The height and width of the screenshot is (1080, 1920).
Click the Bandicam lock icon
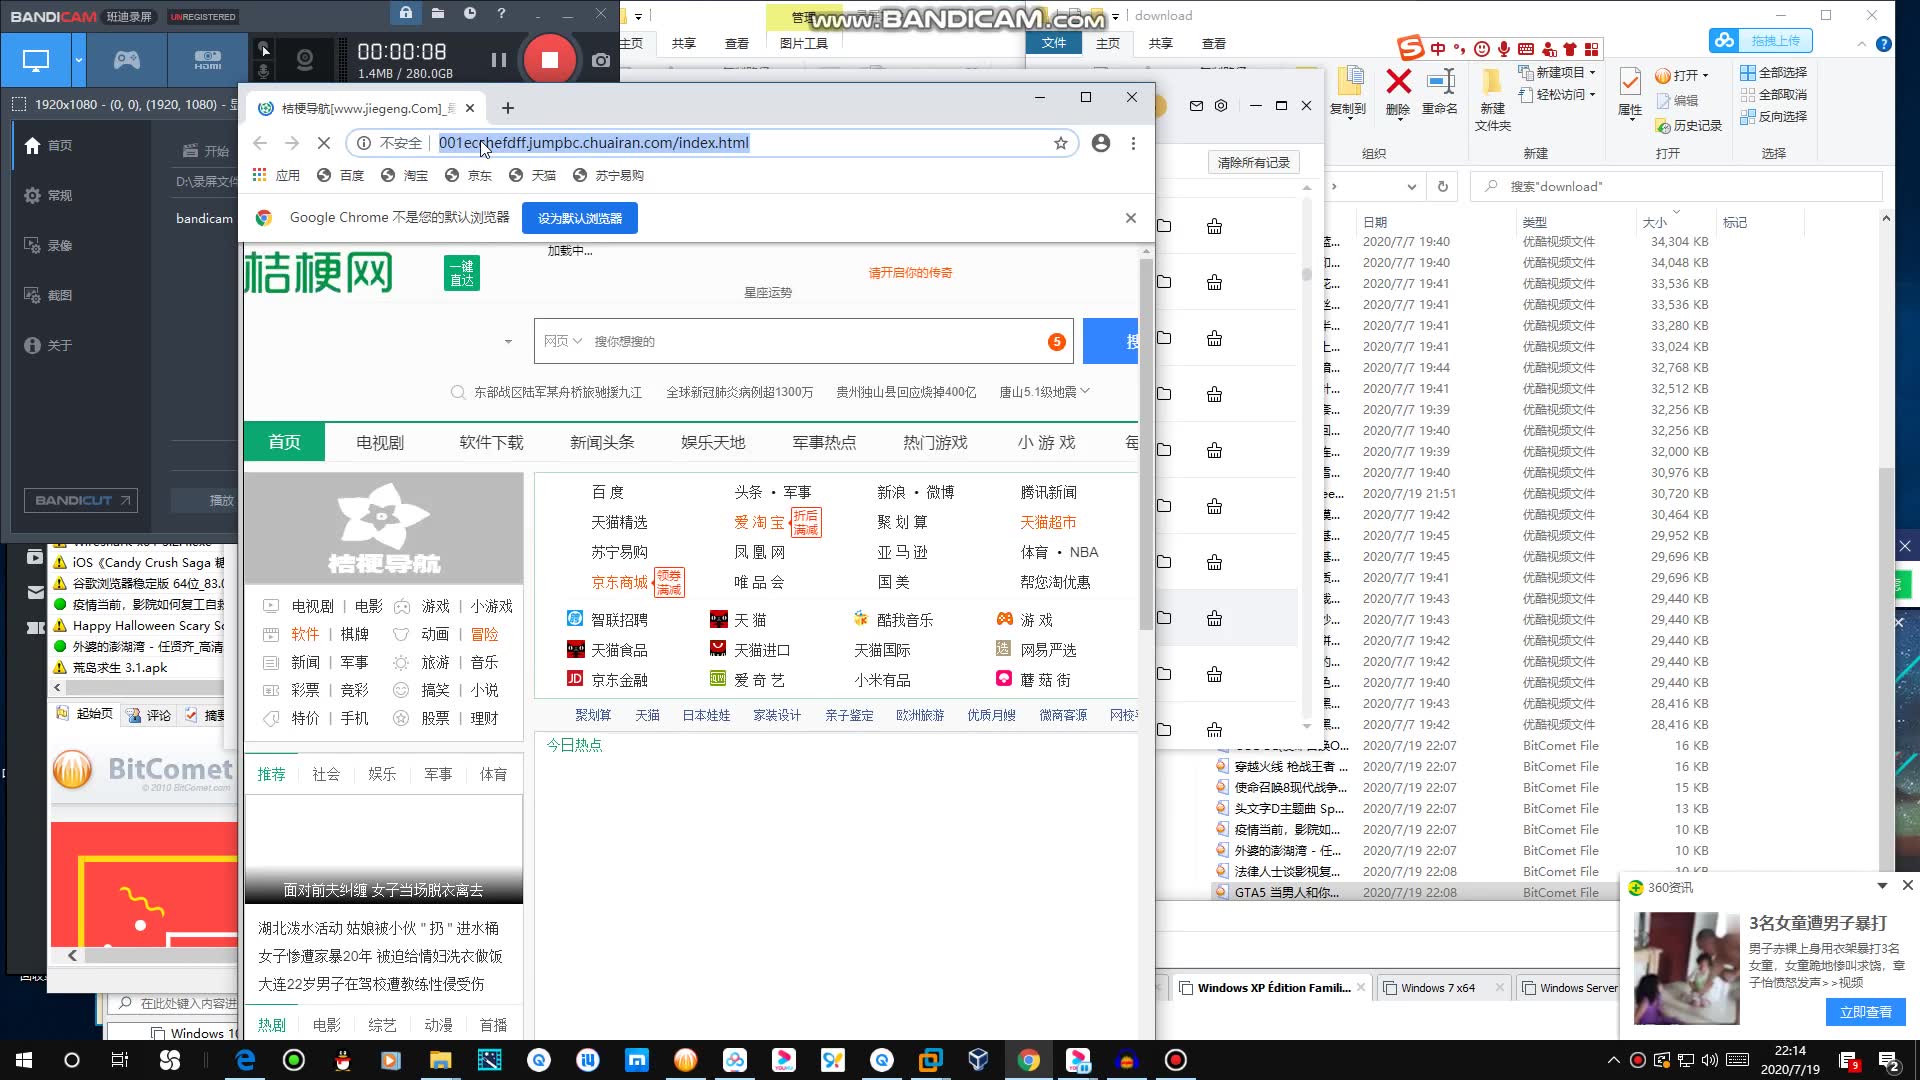click(405, 13)
